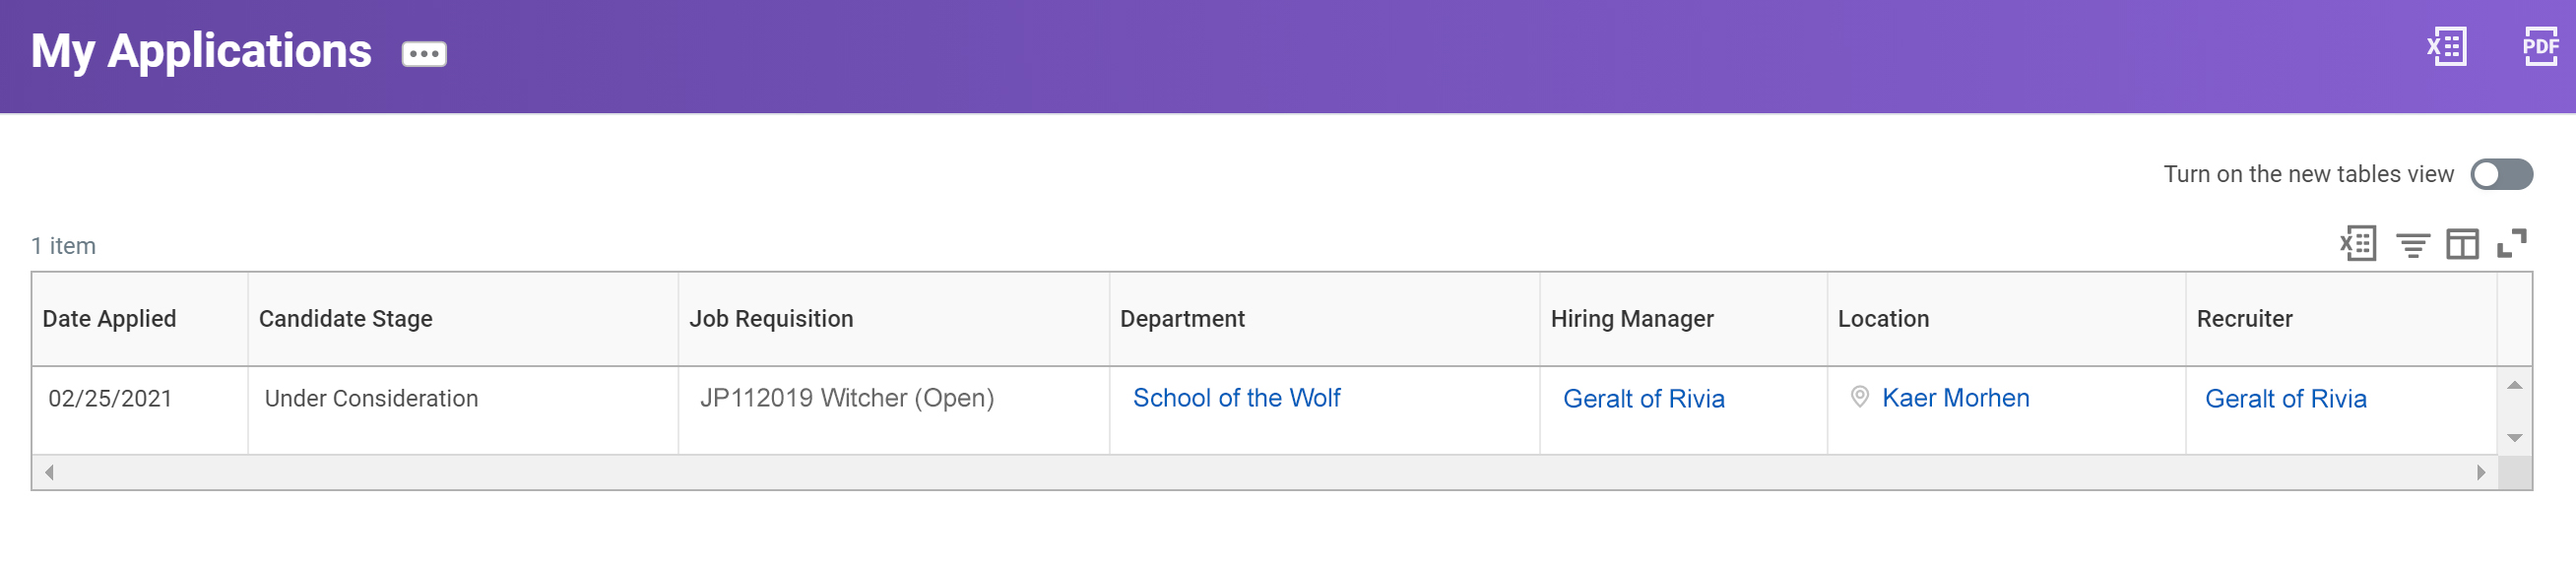Open School of the Wolf department link
The image size is (2576, 564).
coord(1236,398)
